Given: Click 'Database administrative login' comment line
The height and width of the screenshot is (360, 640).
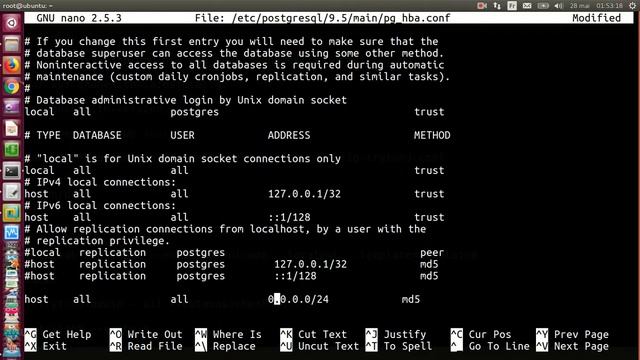Looking at the screenshot, I should (x=185, y=100).
